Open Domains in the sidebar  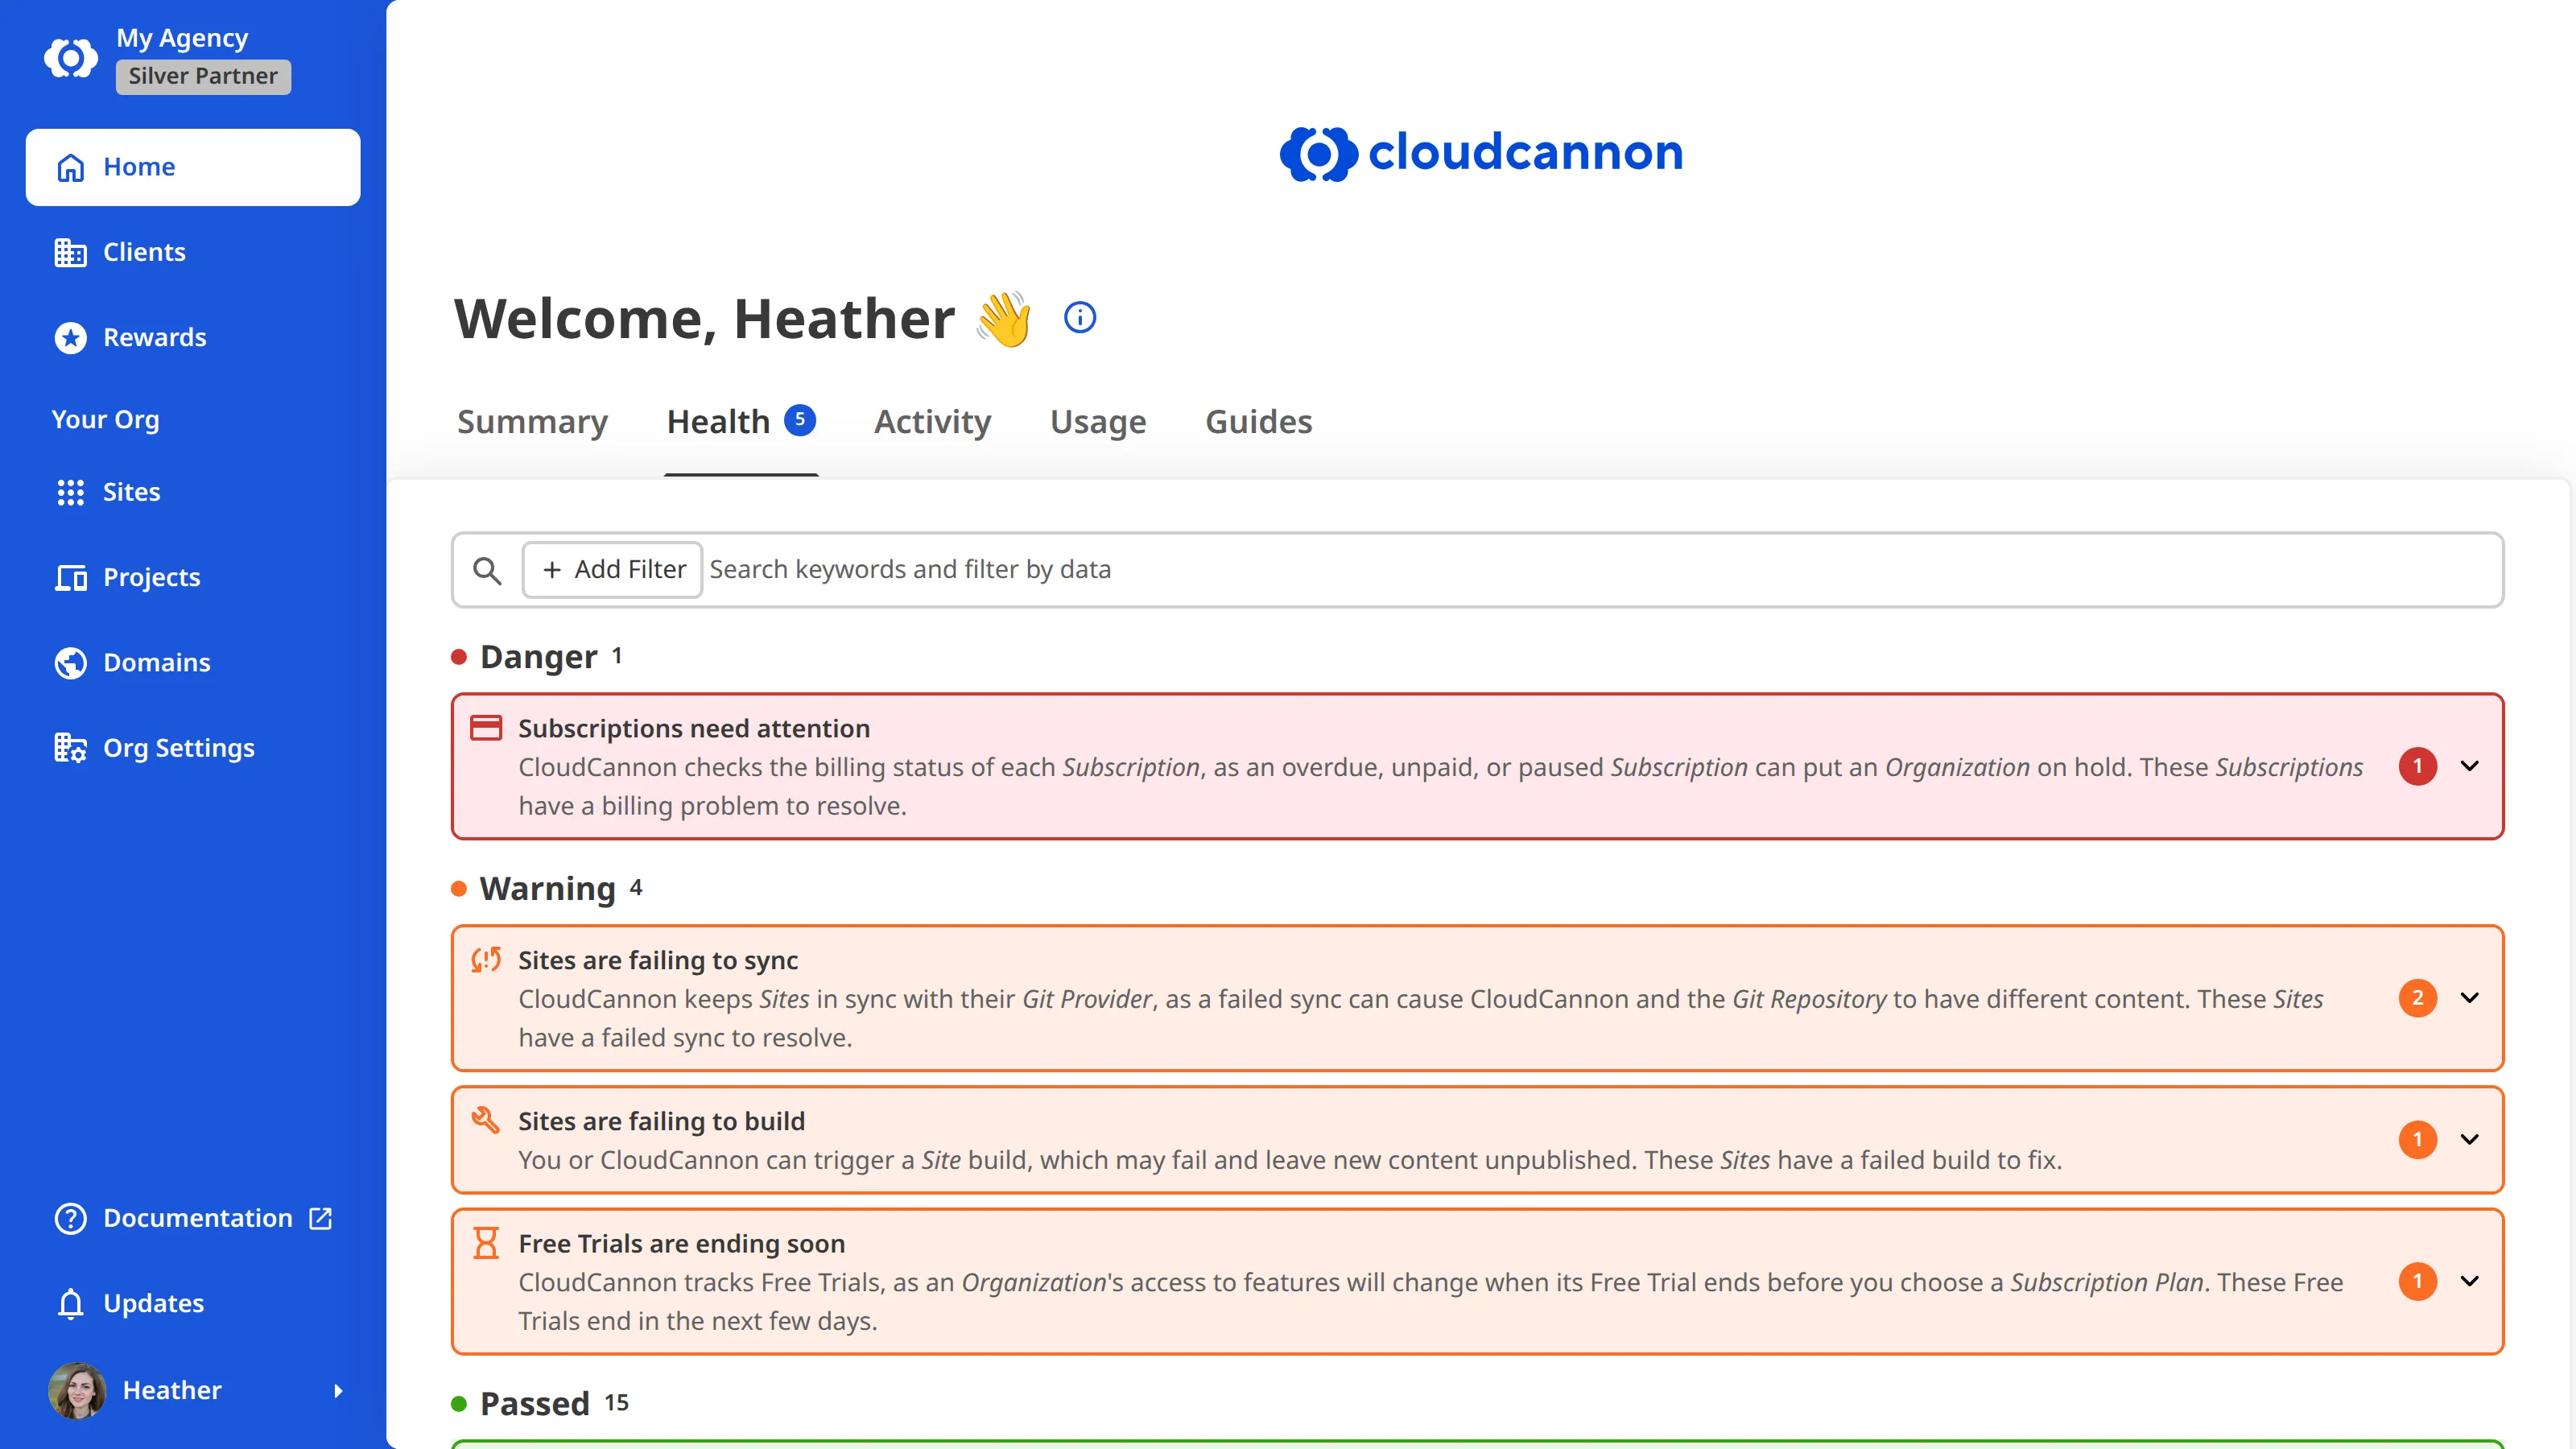coord(193,663)
